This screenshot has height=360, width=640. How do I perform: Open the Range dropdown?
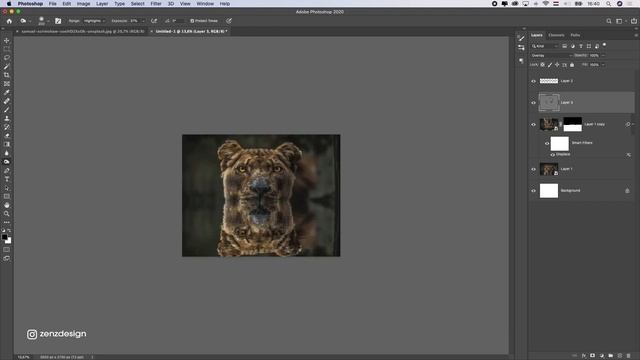94,21
